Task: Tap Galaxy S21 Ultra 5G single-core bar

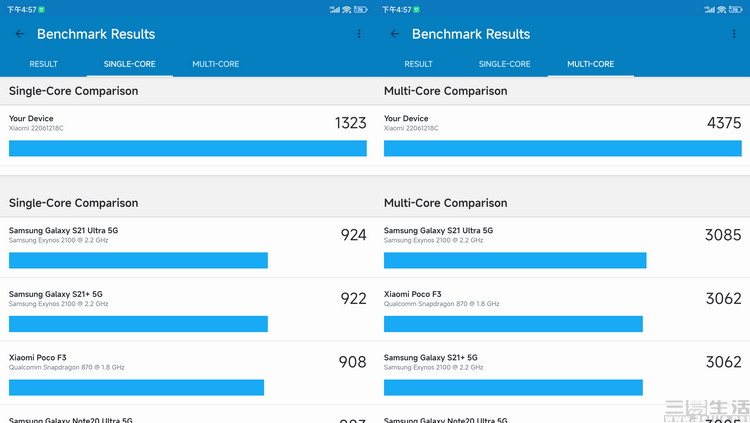Action: (138, 260)
